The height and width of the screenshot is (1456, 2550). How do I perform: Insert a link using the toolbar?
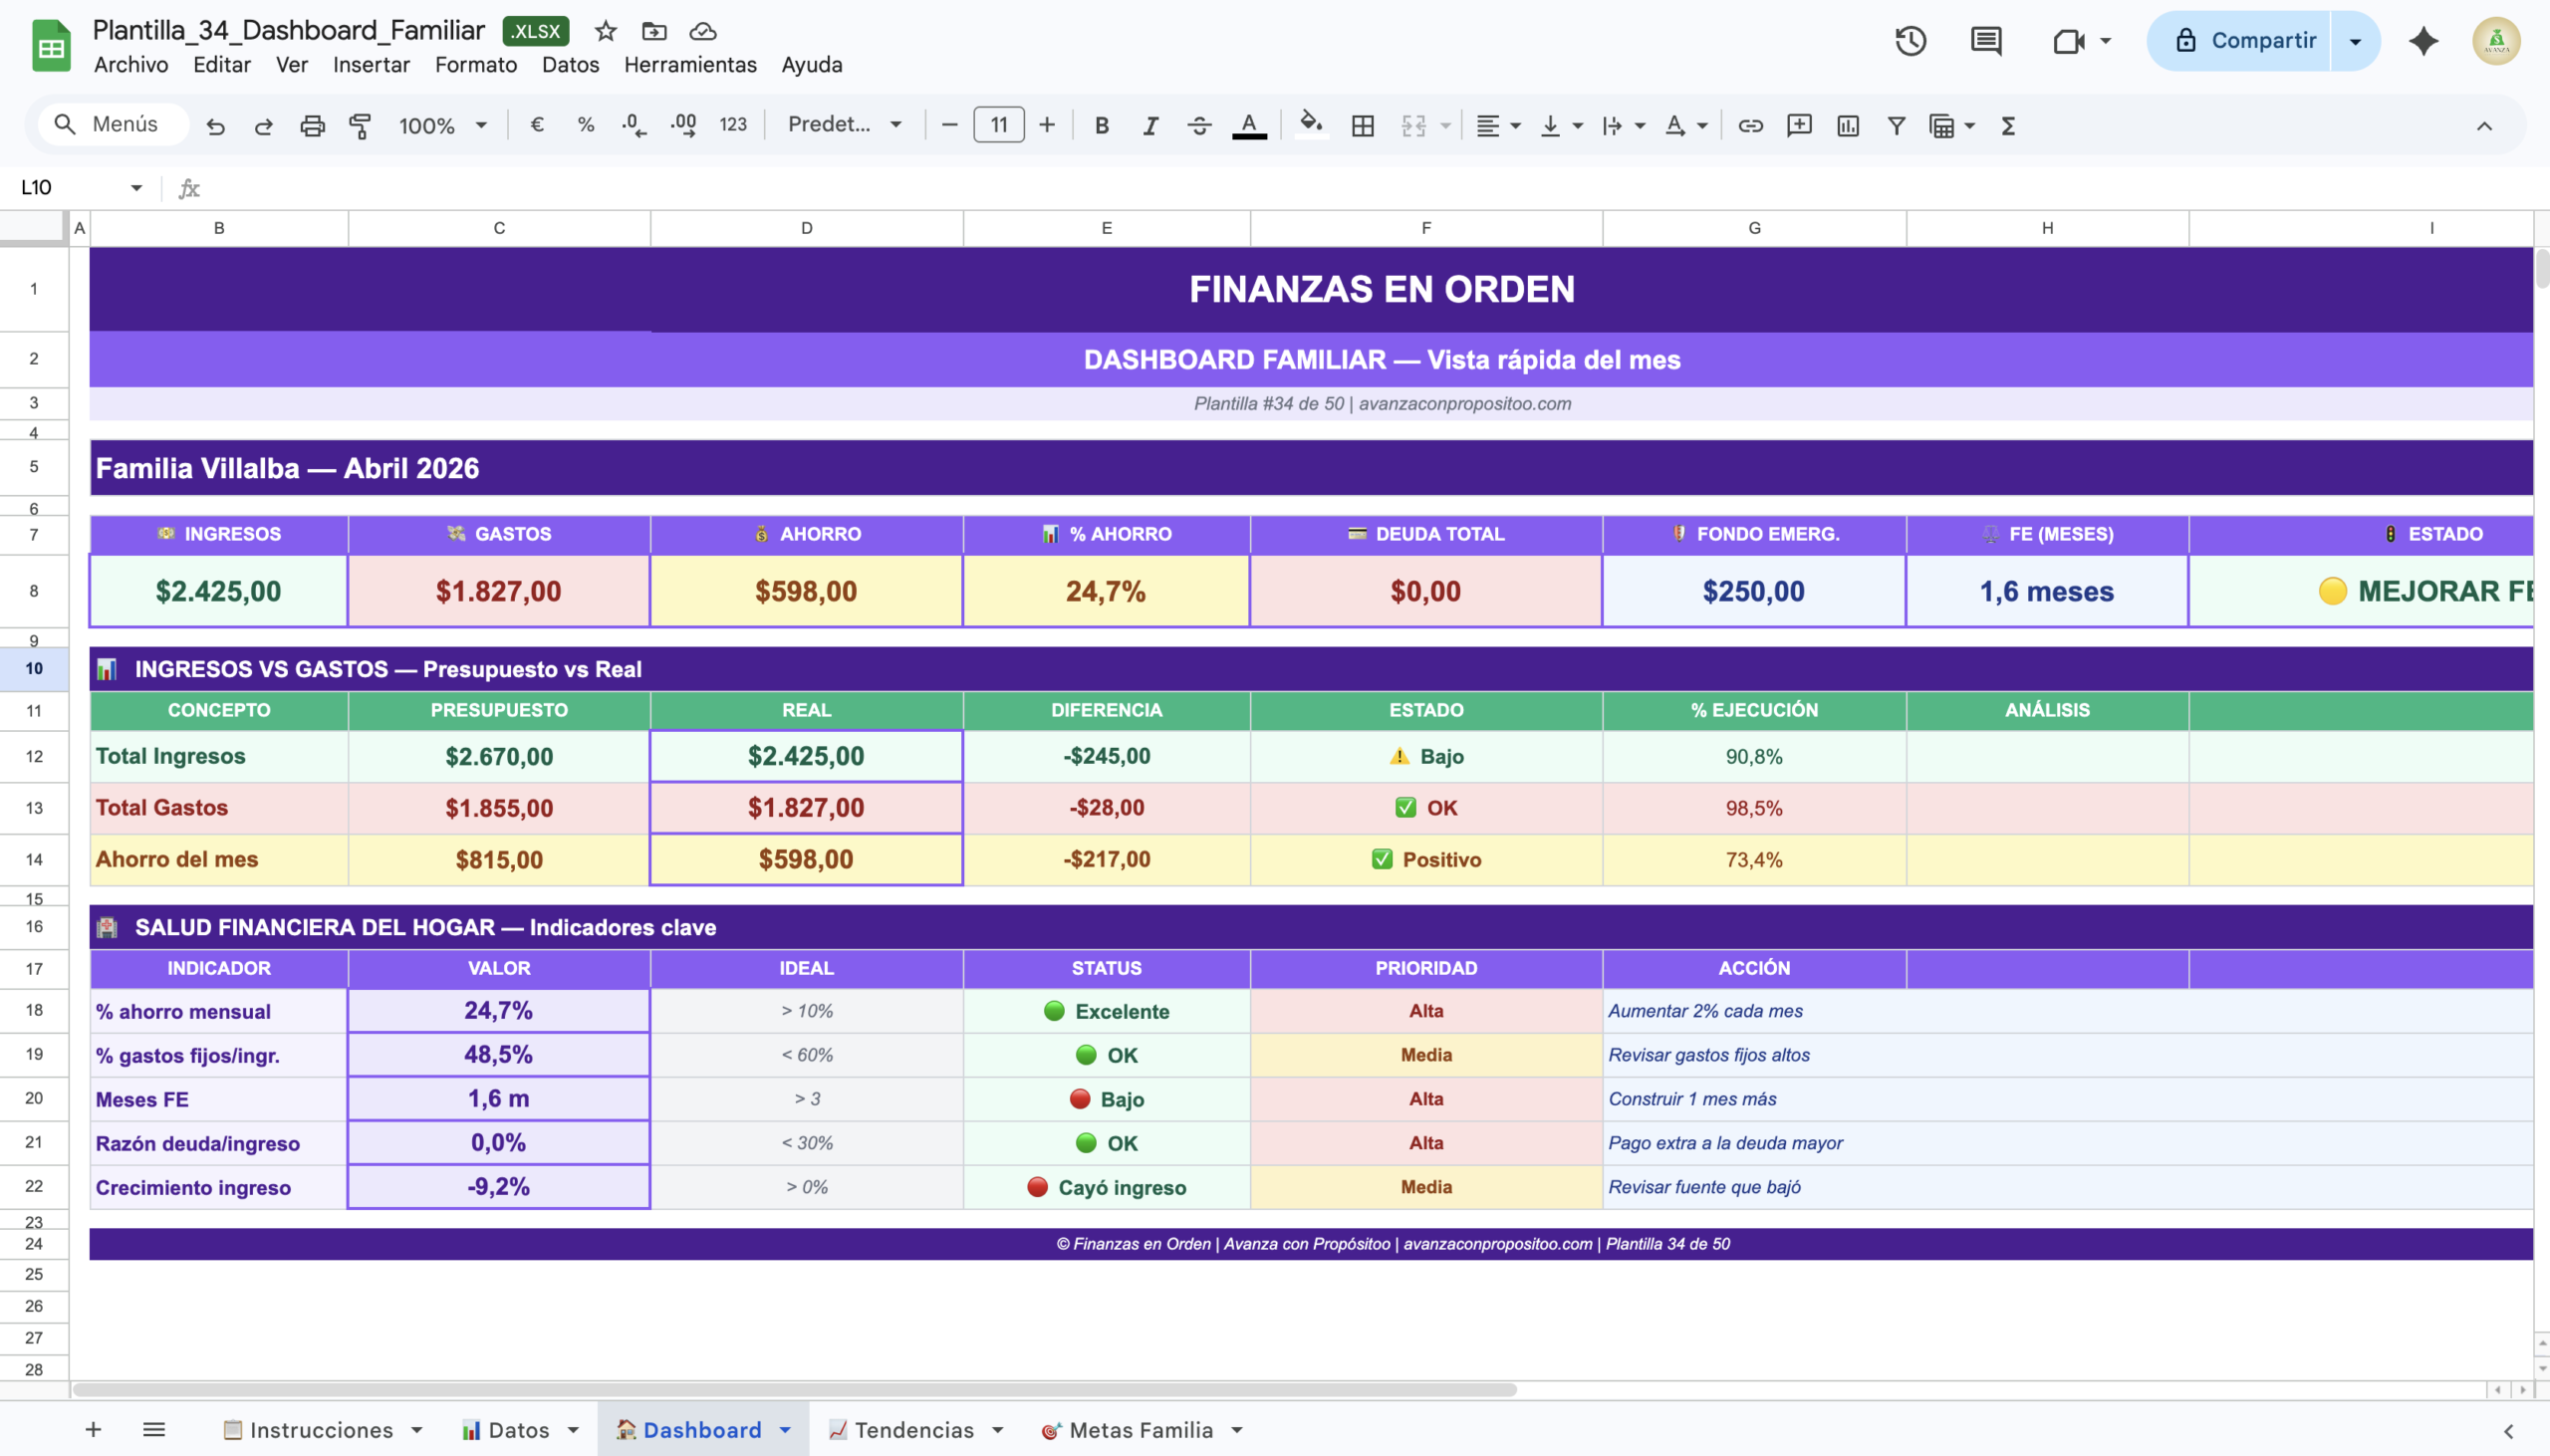[x=1750, y=126]
